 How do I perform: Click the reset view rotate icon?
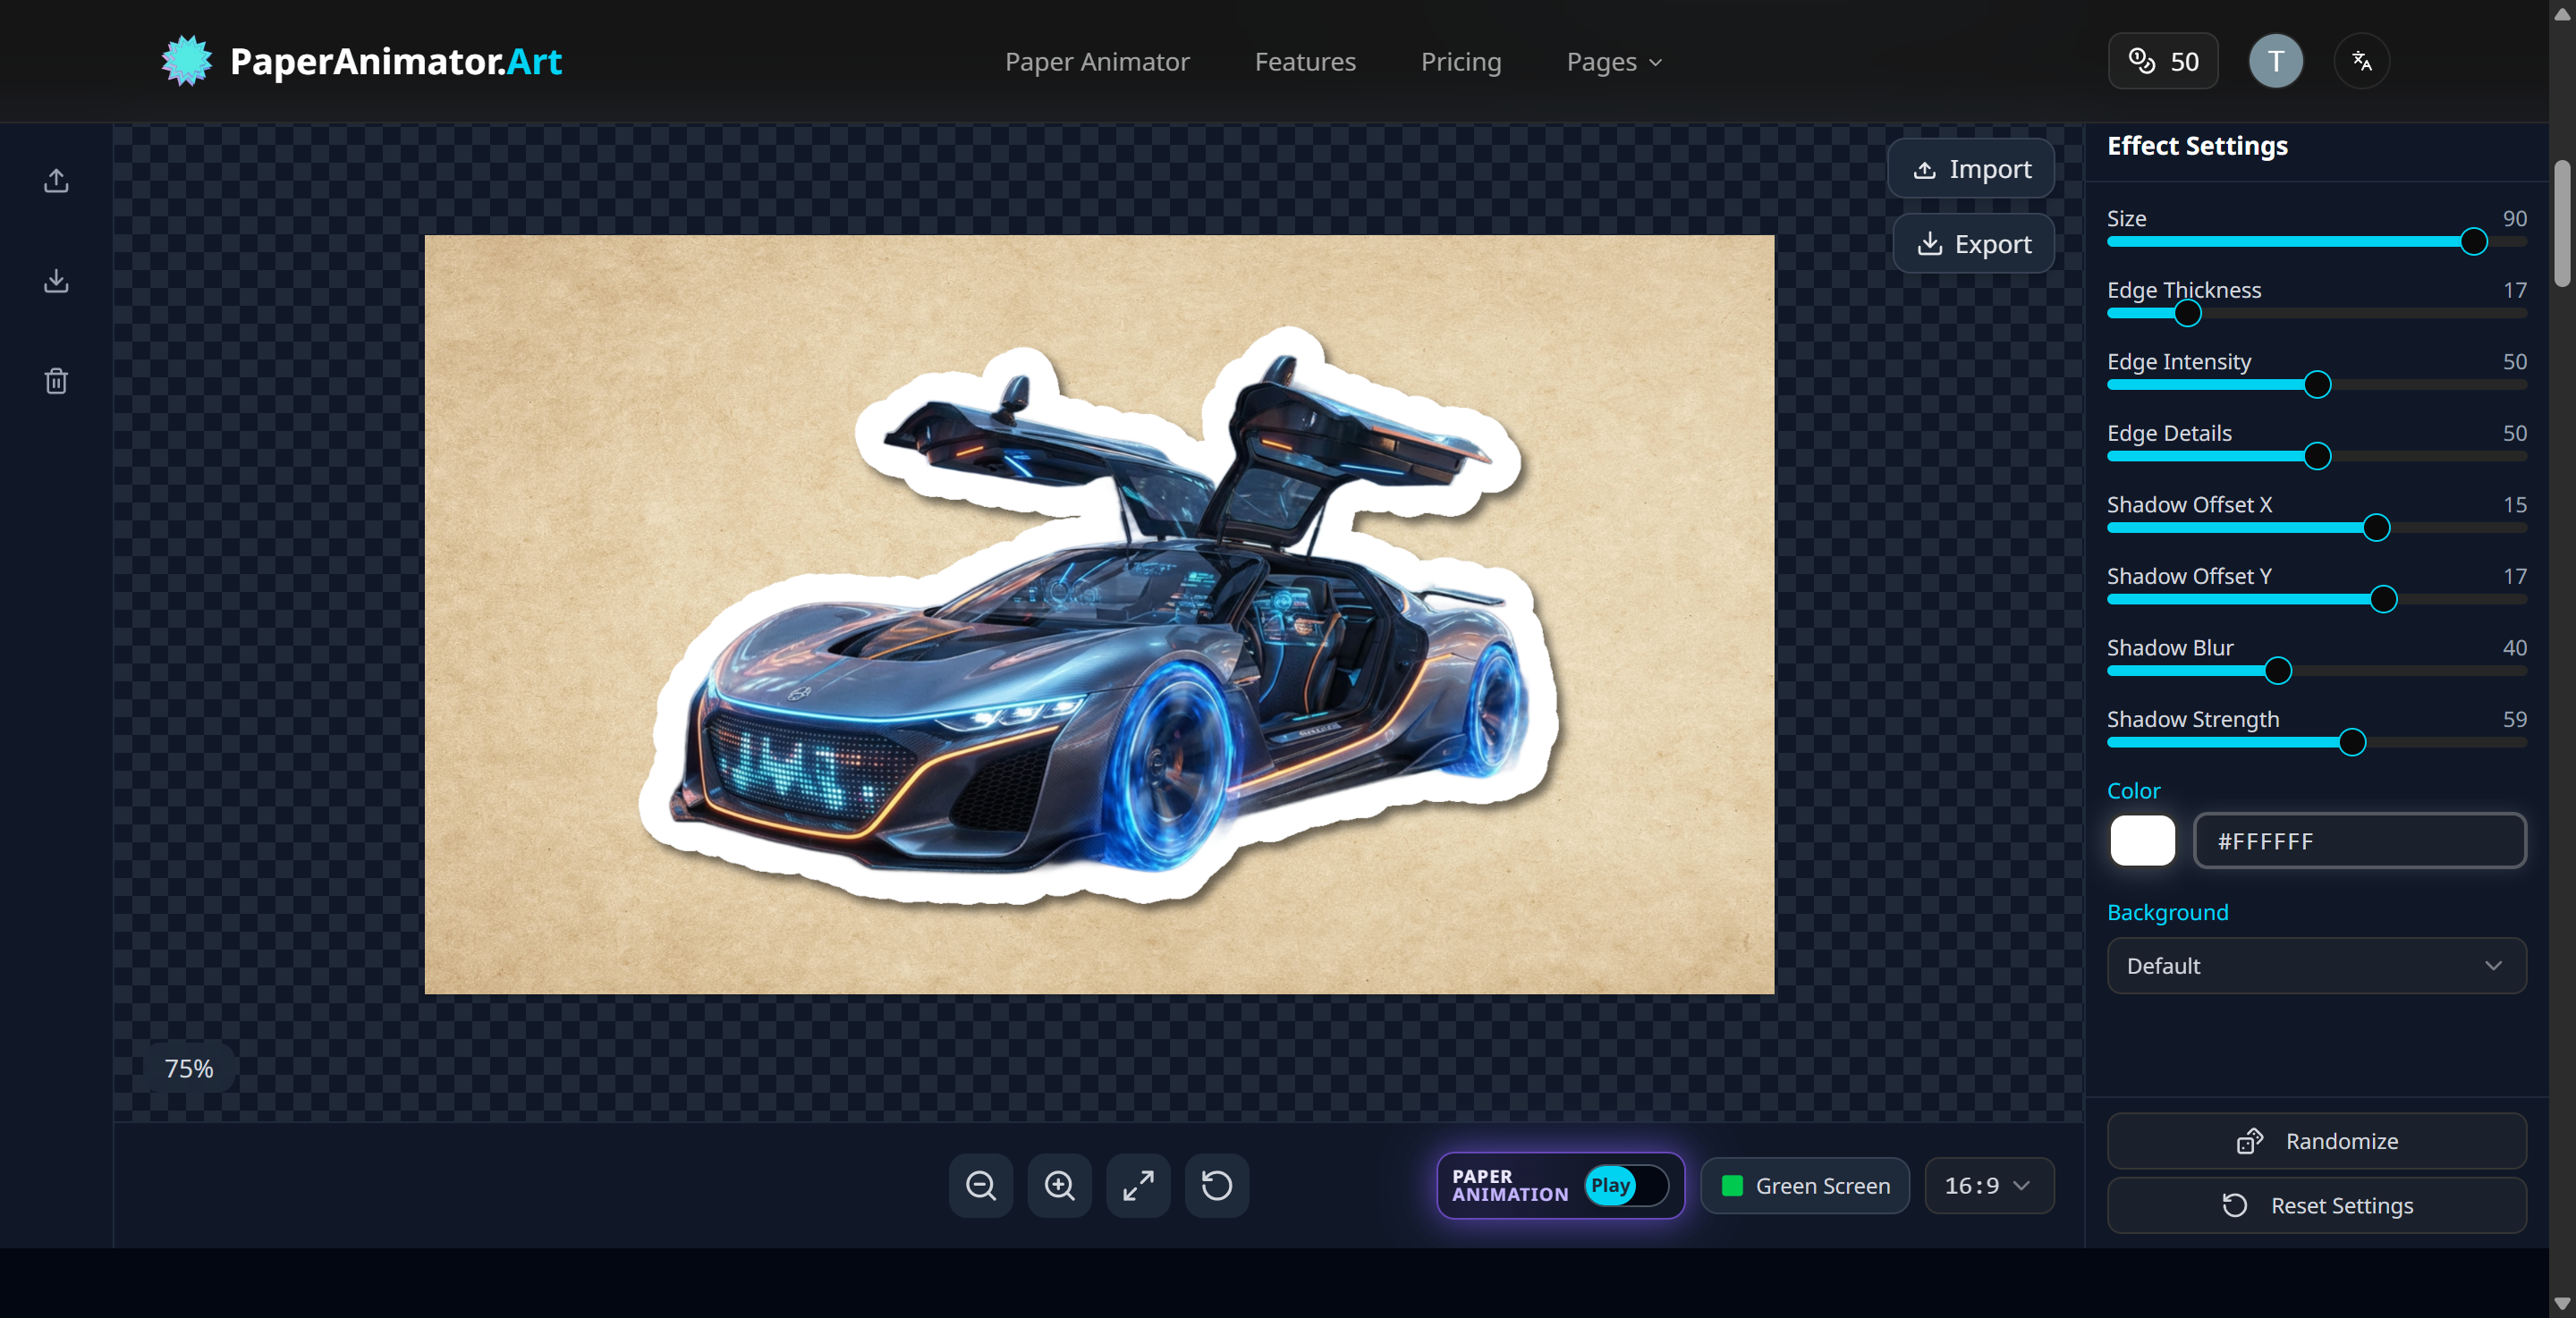pyautogui.click(x=1216, y=1186)
